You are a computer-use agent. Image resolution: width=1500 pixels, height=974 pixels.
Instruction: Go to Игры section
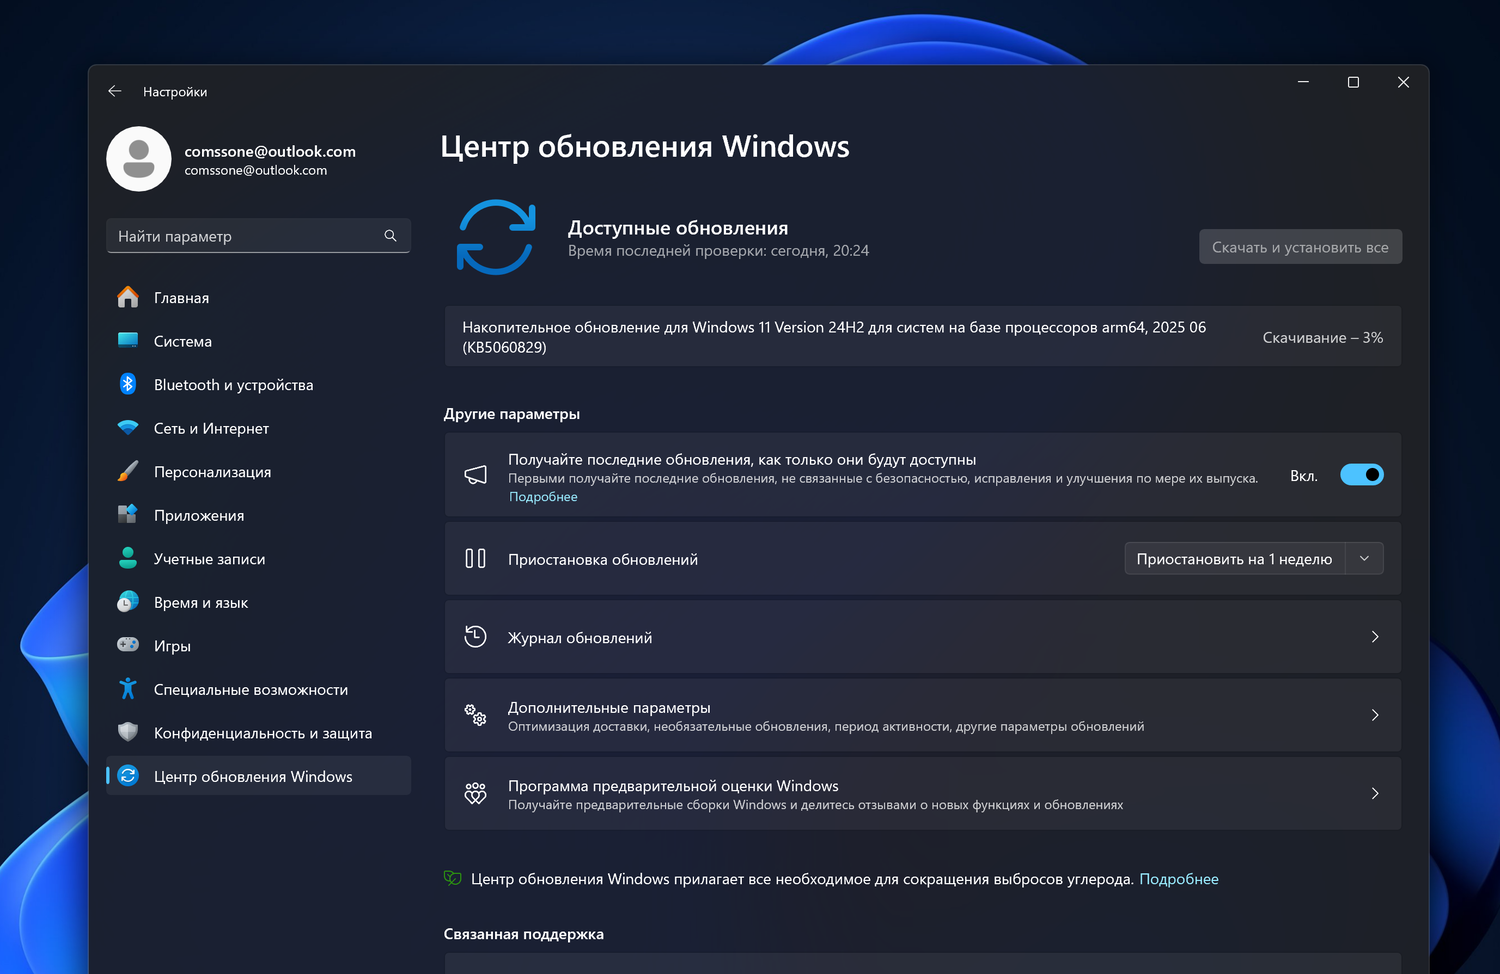[258, 646]
